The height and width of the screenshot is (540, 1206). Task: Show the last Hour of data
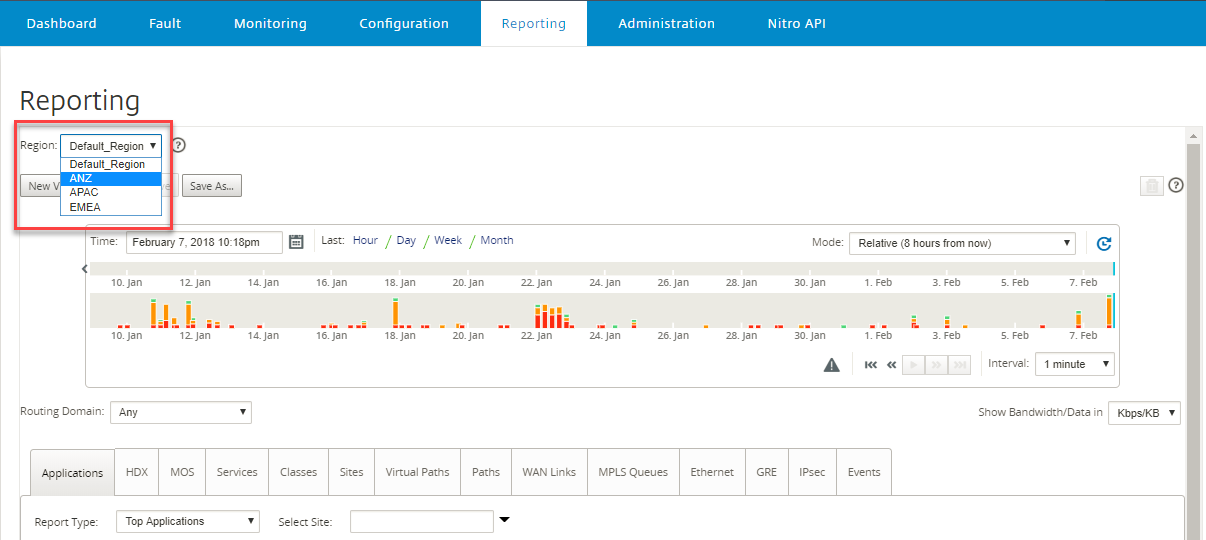click(x=365, y=240)
